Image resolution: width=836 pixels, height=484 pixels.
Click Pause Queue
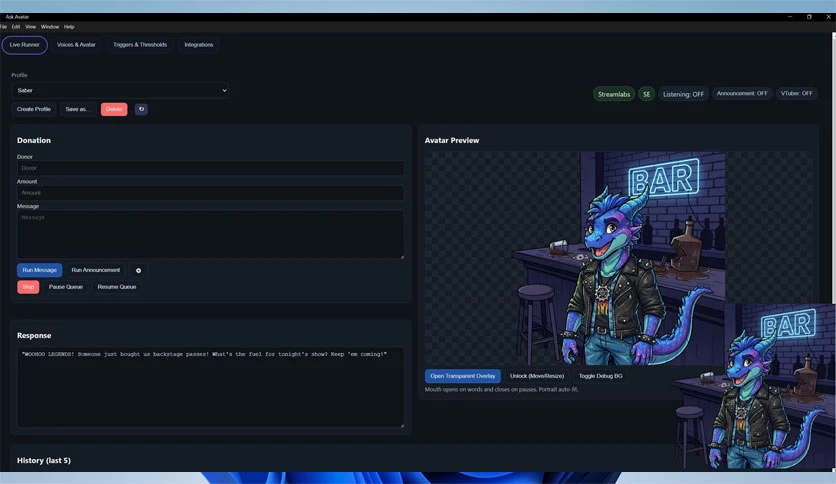[x=66, y=287]
